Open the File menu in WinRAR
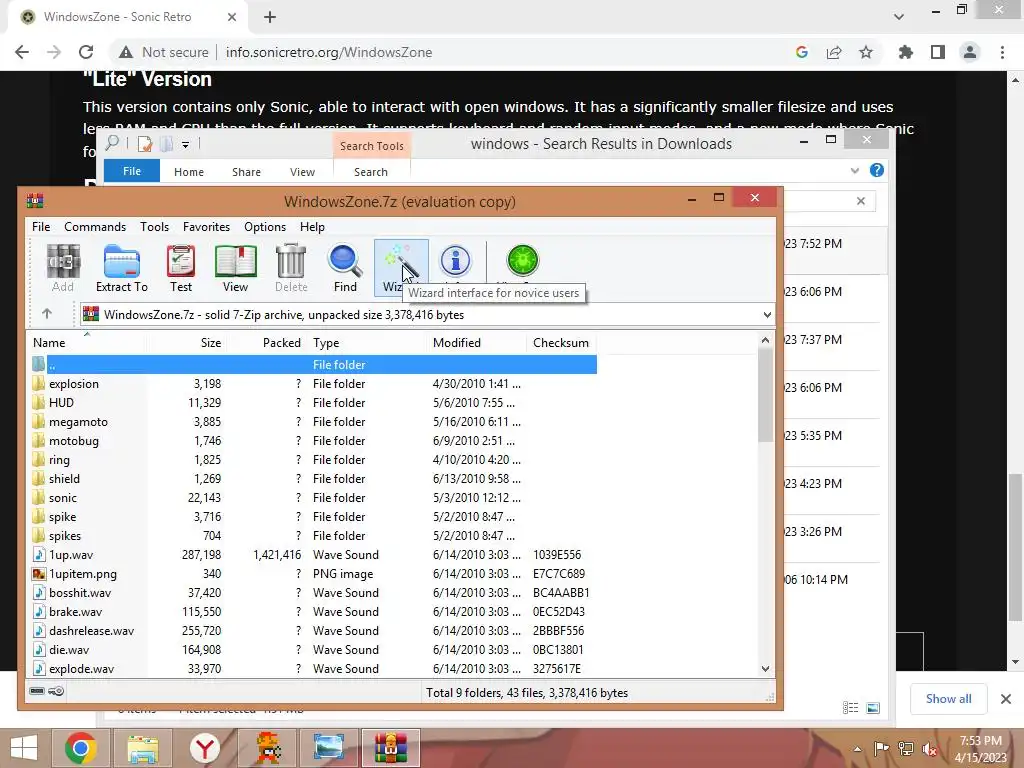Image resolution: width=1024 pixels, height=768 pixels. coord(41,227)
